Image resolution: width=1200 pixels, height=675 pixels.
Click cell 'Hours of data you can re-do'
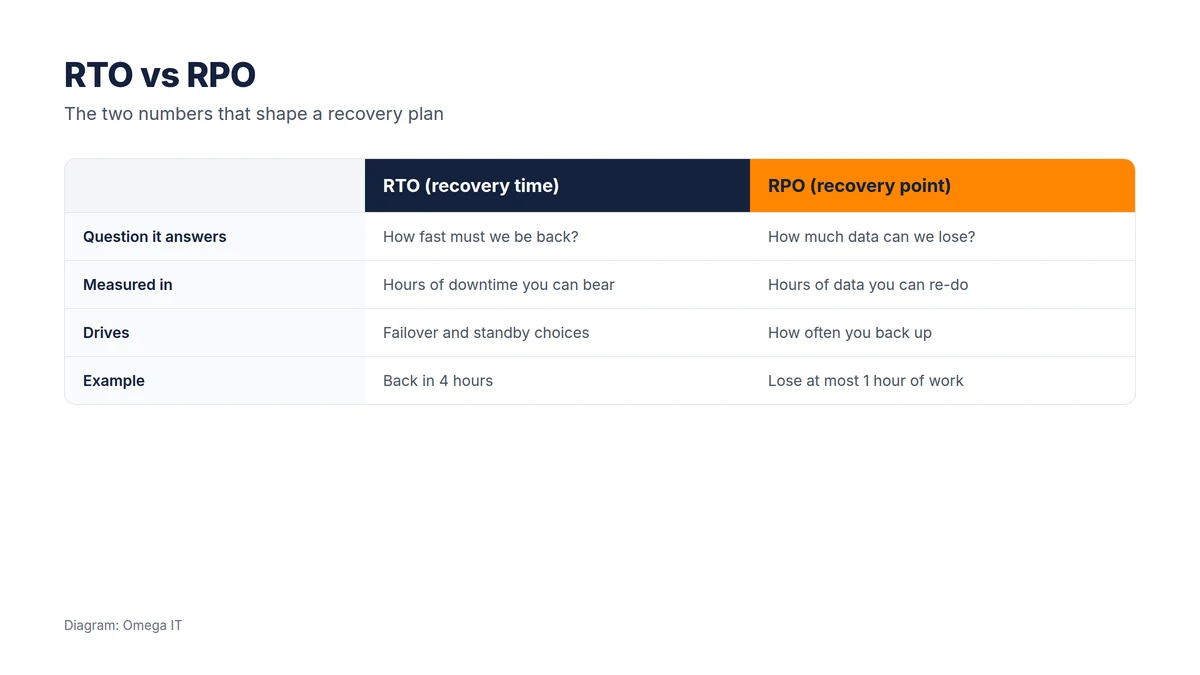pyautogui.click(x=942, y=285)
